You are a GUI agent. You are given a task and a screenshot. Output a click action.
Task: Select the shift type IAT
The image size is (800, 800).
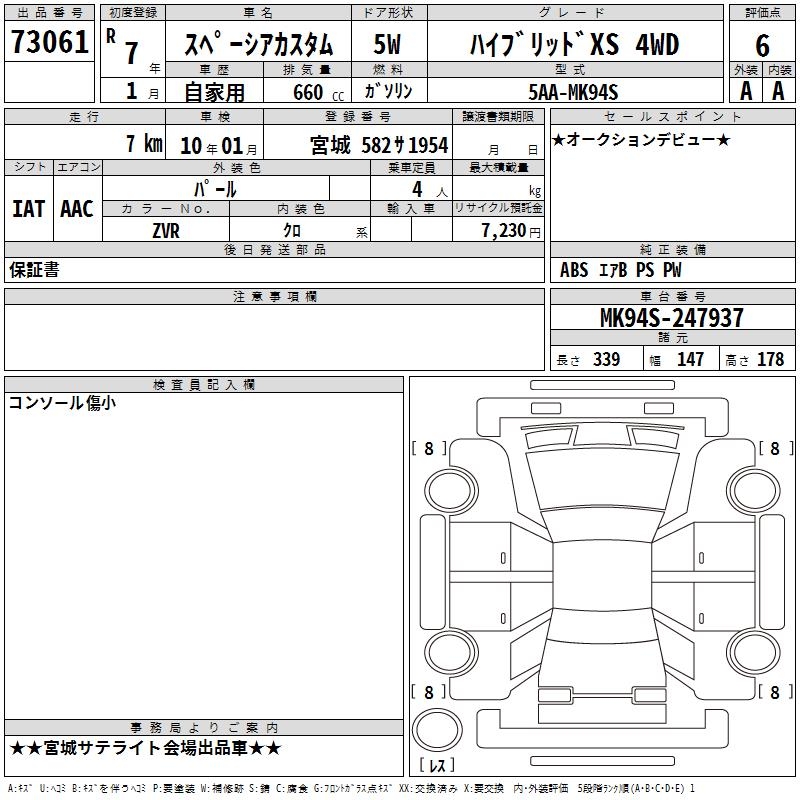(29, 208)
